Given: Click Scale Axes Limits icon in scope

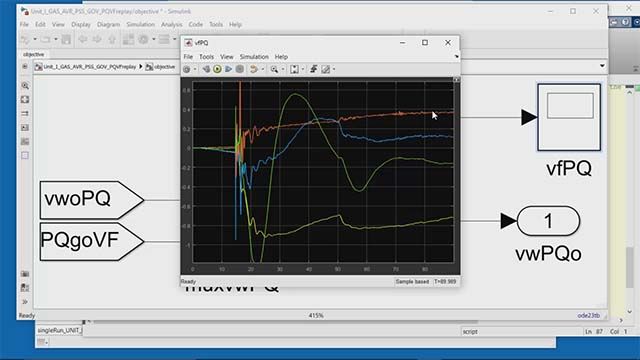Looking at the screenshot, I should click(294, 69).
